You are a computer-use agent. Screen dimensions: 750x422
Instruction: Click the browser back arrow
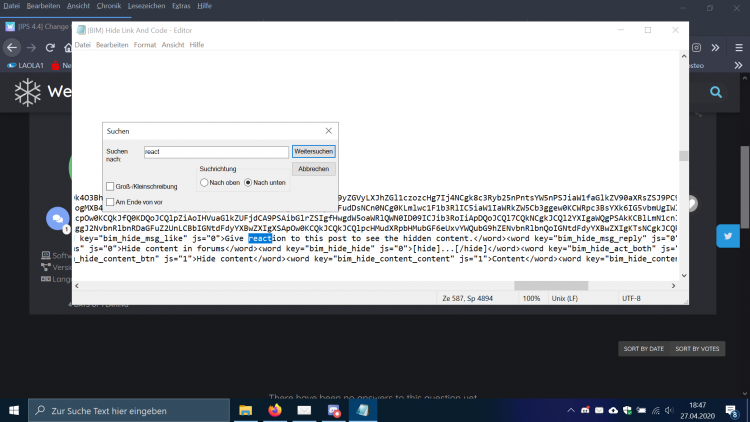click(x=32, y=48)
